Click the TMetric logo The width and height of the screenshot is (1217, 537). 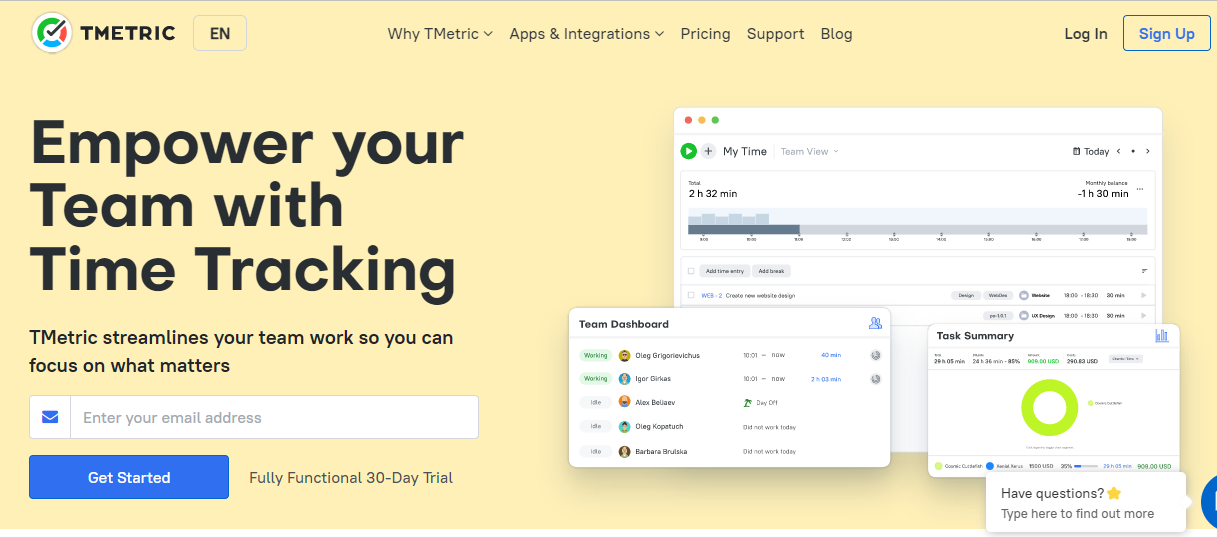tap(104, 33)
